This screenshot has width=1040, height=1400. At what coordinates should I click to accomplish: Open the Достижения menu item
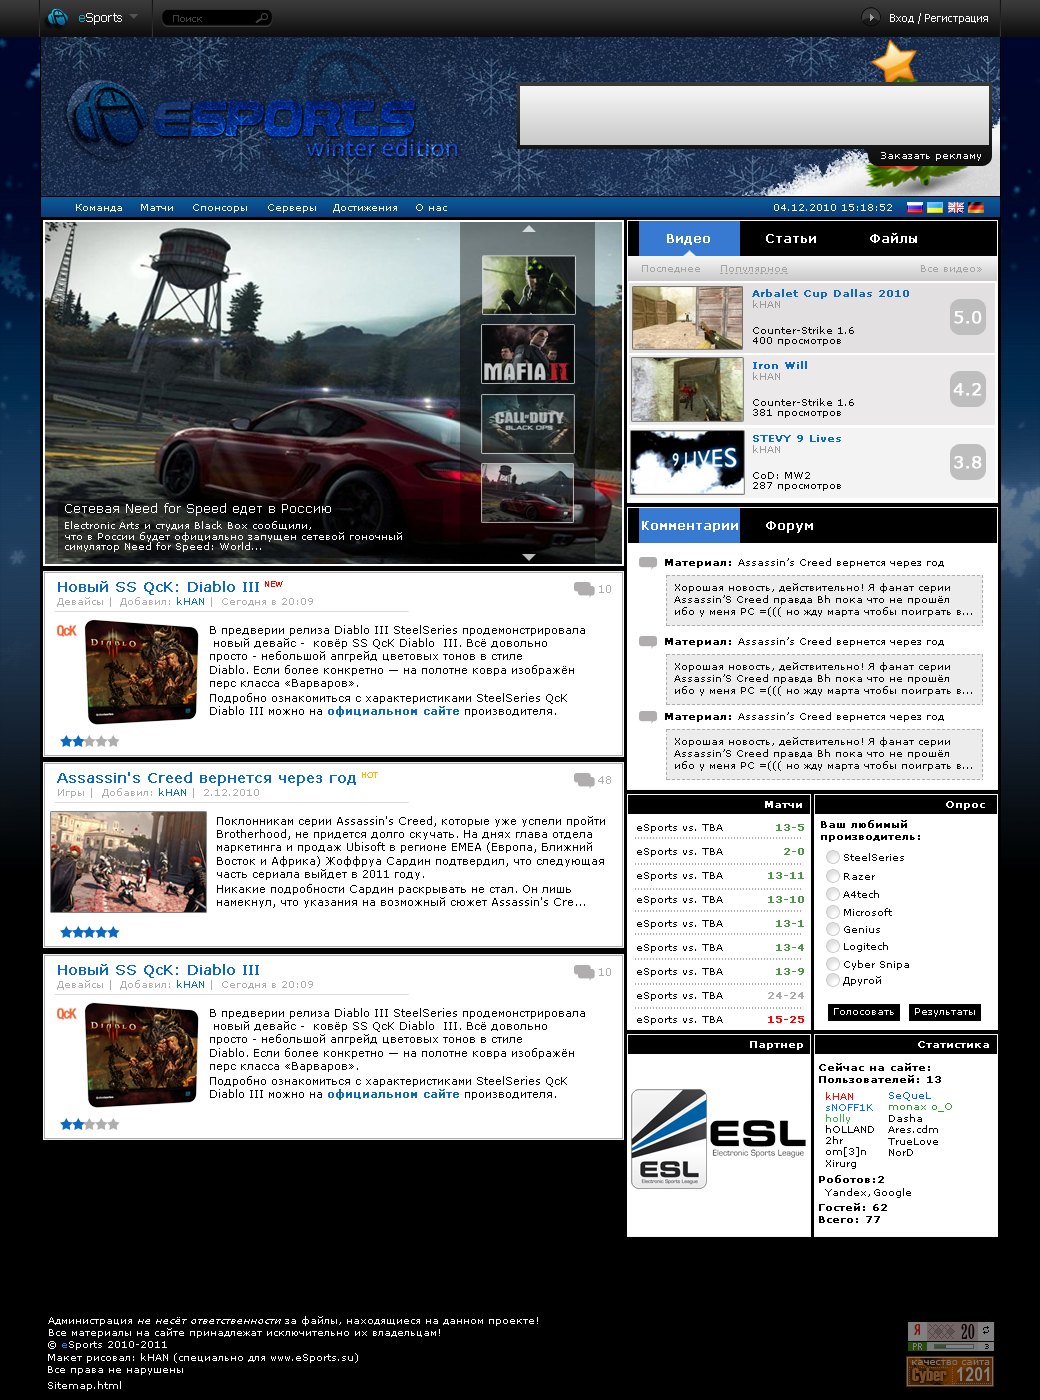pos(365,208)
